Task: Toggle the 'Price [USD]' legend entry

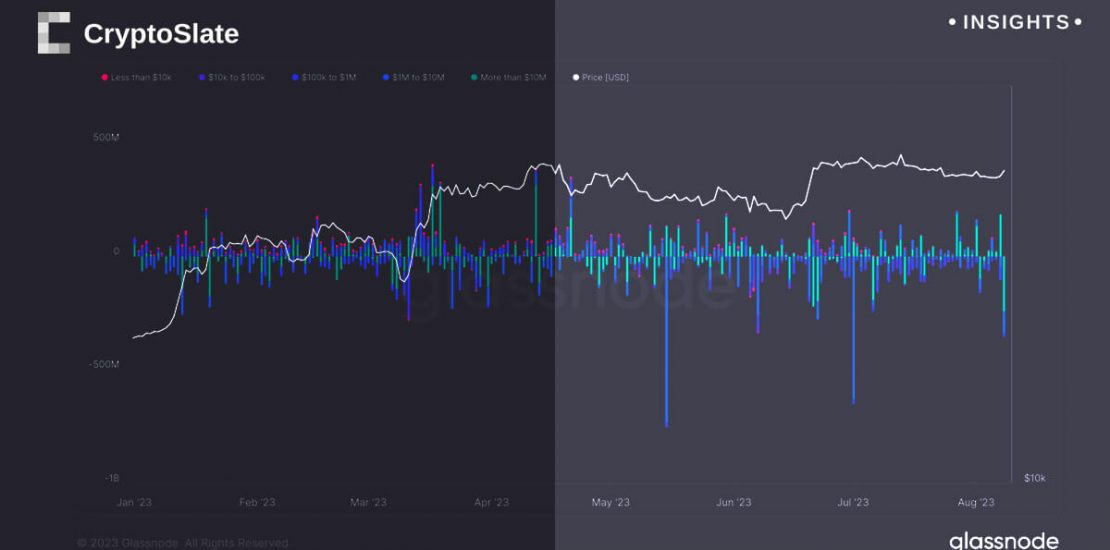Action: pyautogui.click(x=606, y=77)
